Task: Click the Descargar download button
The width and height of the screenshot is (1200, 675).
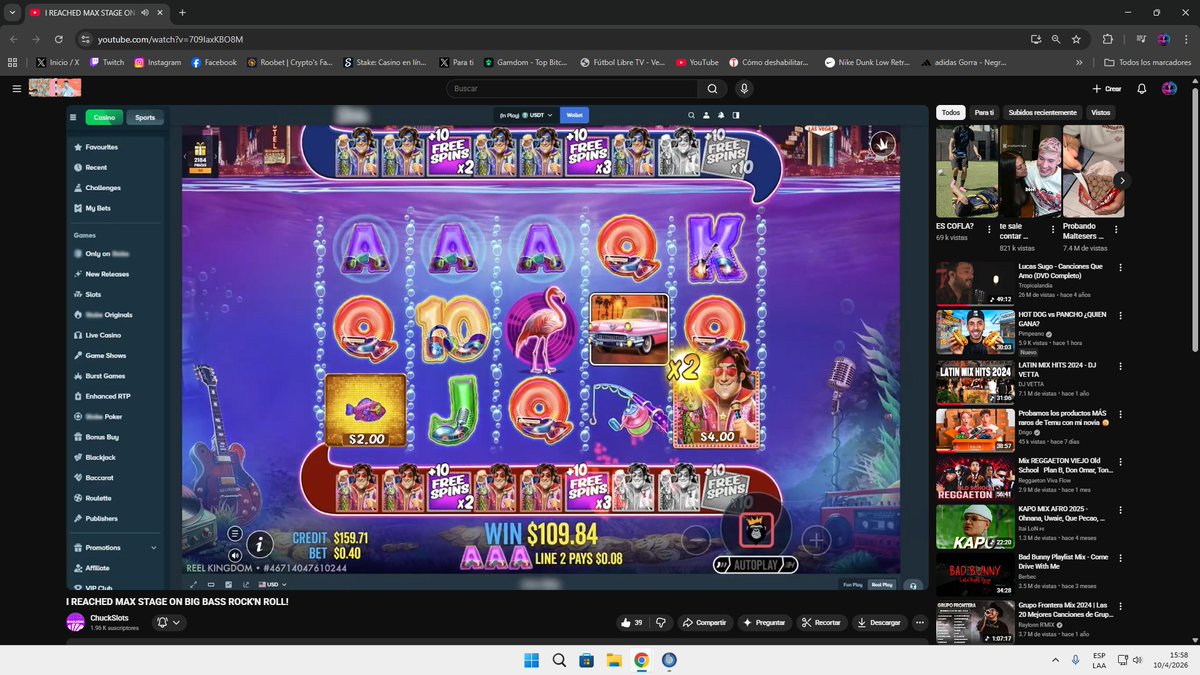Action: pyautogui.click(x=879, y=622)
